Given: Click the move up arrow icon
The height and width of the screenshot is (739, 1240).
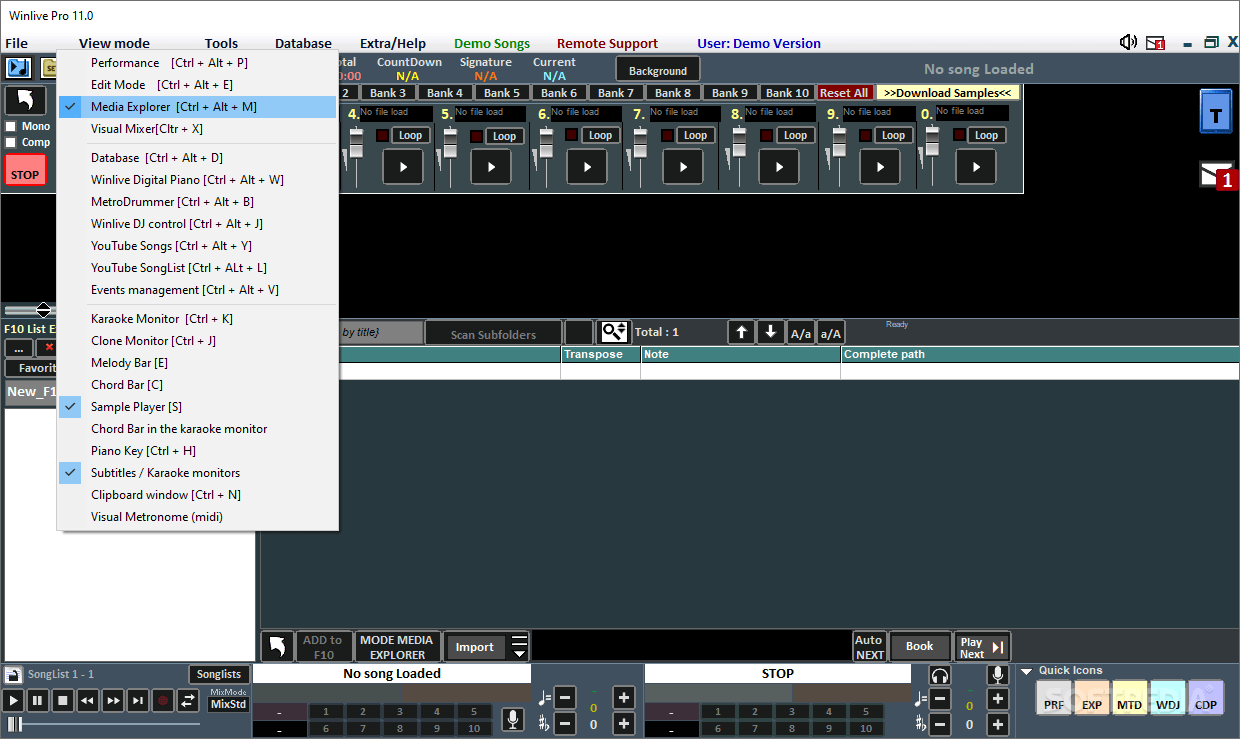Looking at the screenshot, I should click(x=740, y=332).
